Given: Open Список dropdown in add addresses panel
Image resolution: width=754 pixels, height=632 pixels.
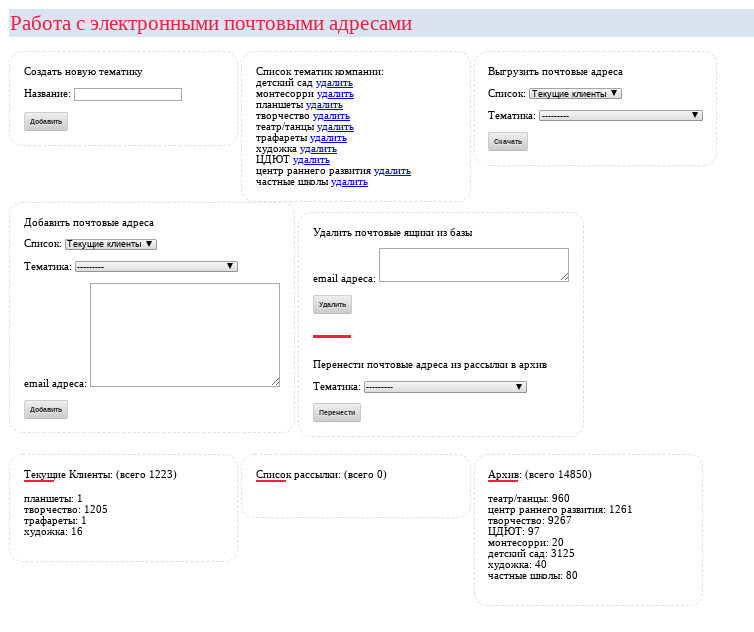Looking at the screenshot, I should click(x=111, y=244).
